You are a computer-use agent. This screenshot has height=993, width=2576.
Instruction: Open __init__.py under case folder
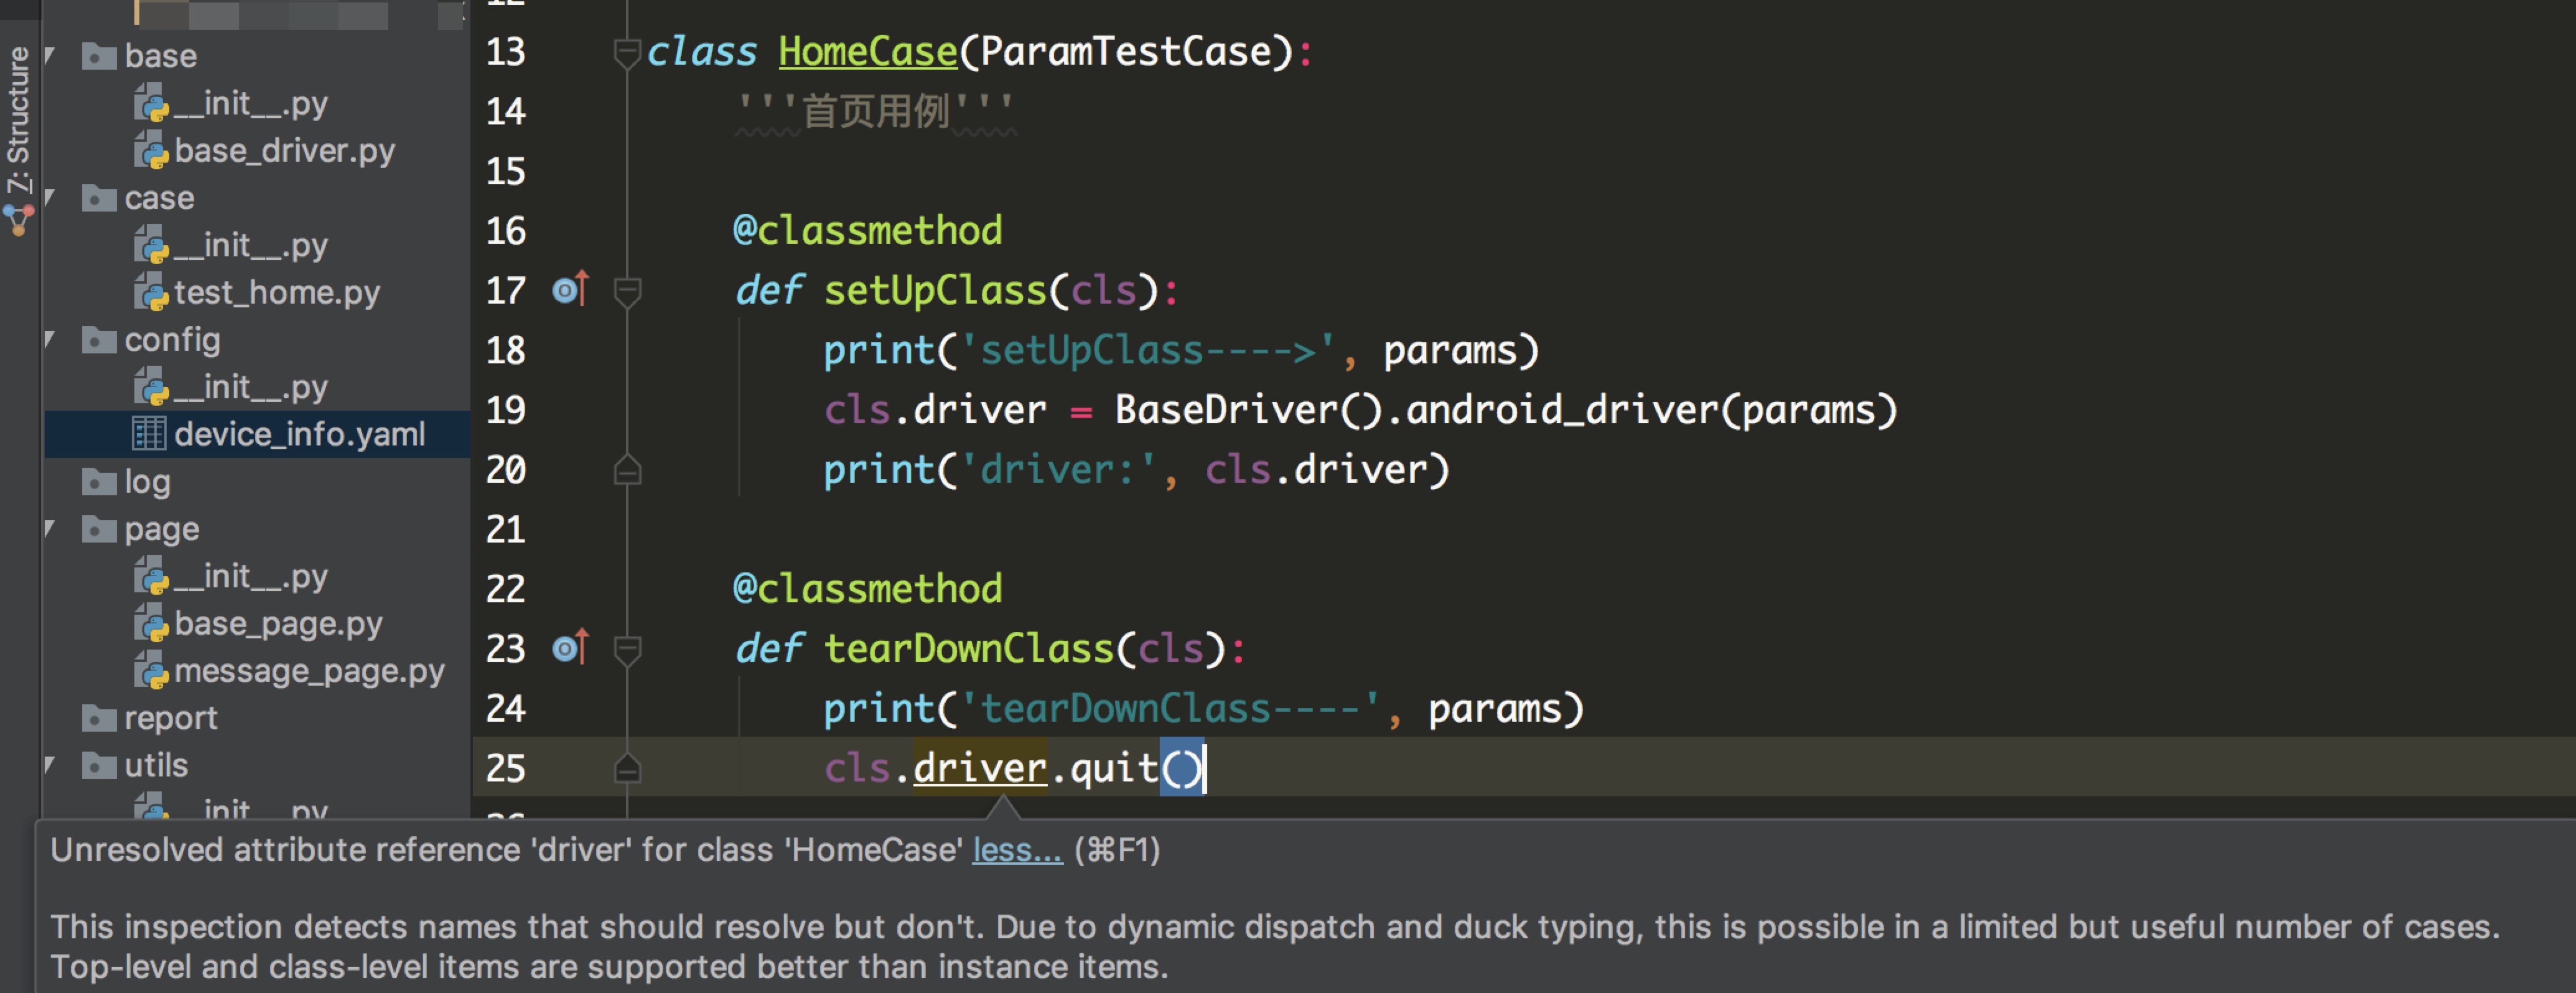pos(250,245)
